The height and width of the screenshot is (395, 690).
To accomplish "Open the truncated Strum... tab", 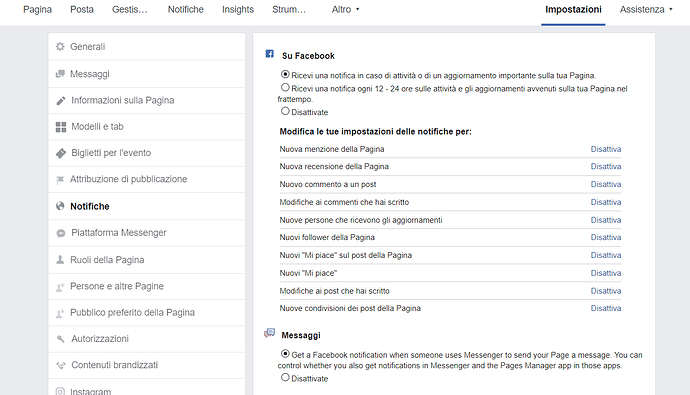I will tap(289, 9).
